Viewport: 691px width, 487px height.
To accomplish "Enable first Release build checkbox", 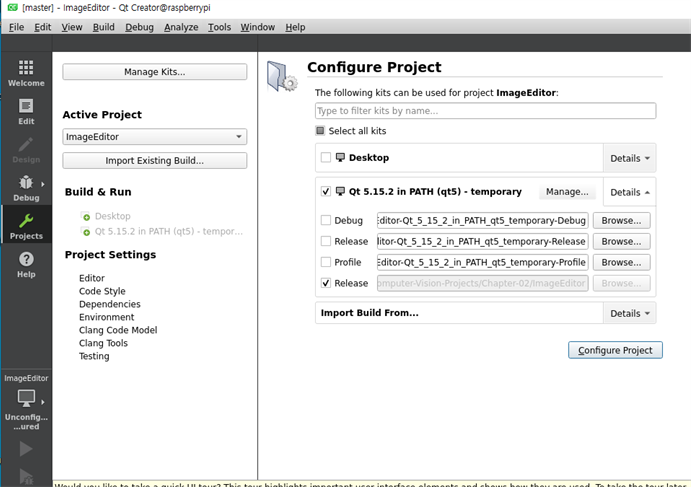I will point(326,241).
